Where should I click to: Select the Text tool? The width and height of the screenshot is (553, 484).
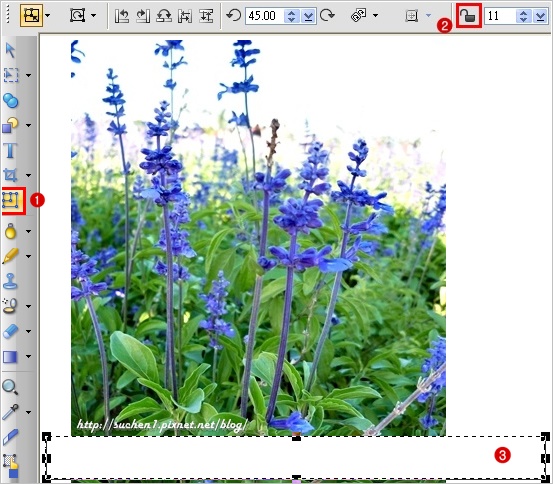(10, 150)
